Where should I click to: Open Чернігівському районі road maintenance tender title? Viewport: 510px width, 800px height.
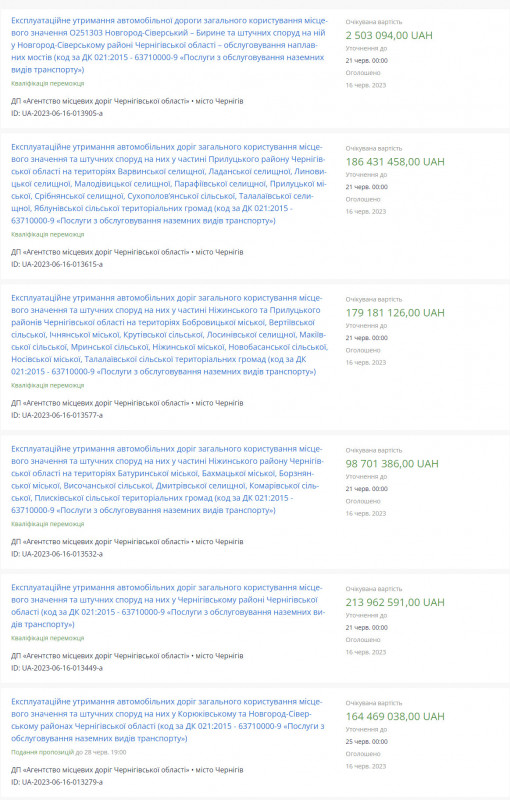168,606
